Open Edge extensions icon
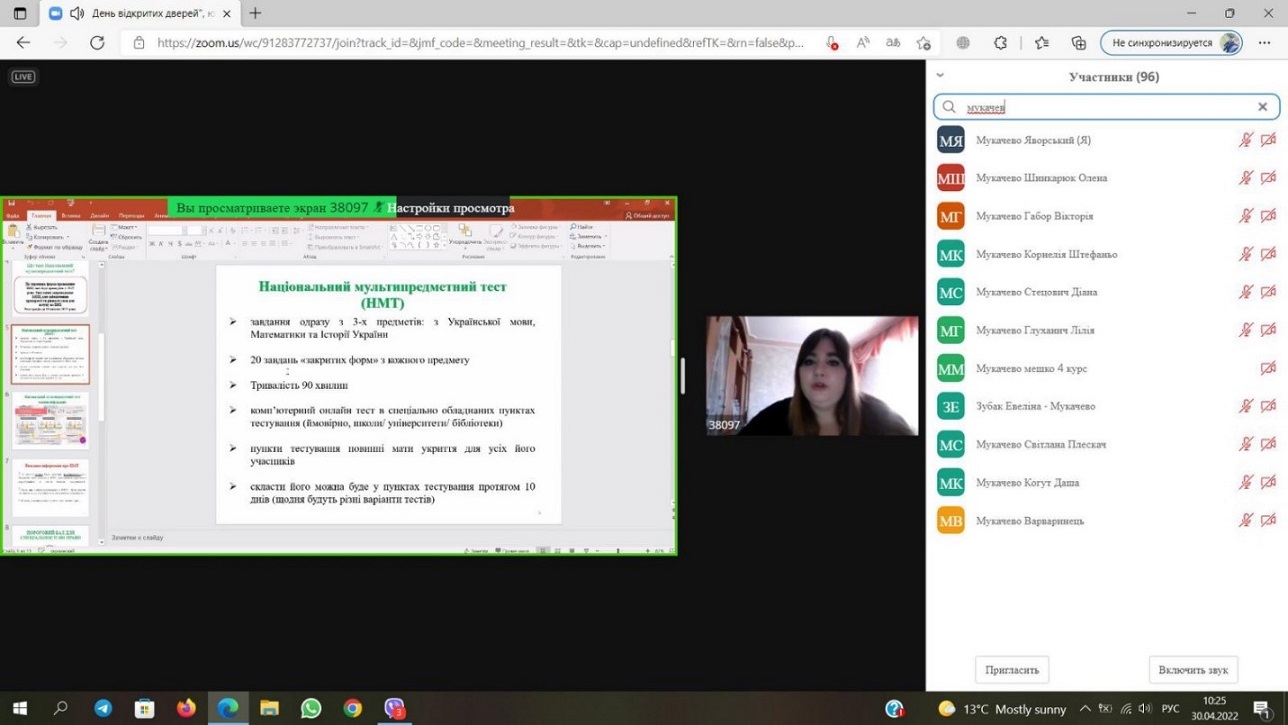This screenshot has width=1288, height=725. pos(1000,43)
